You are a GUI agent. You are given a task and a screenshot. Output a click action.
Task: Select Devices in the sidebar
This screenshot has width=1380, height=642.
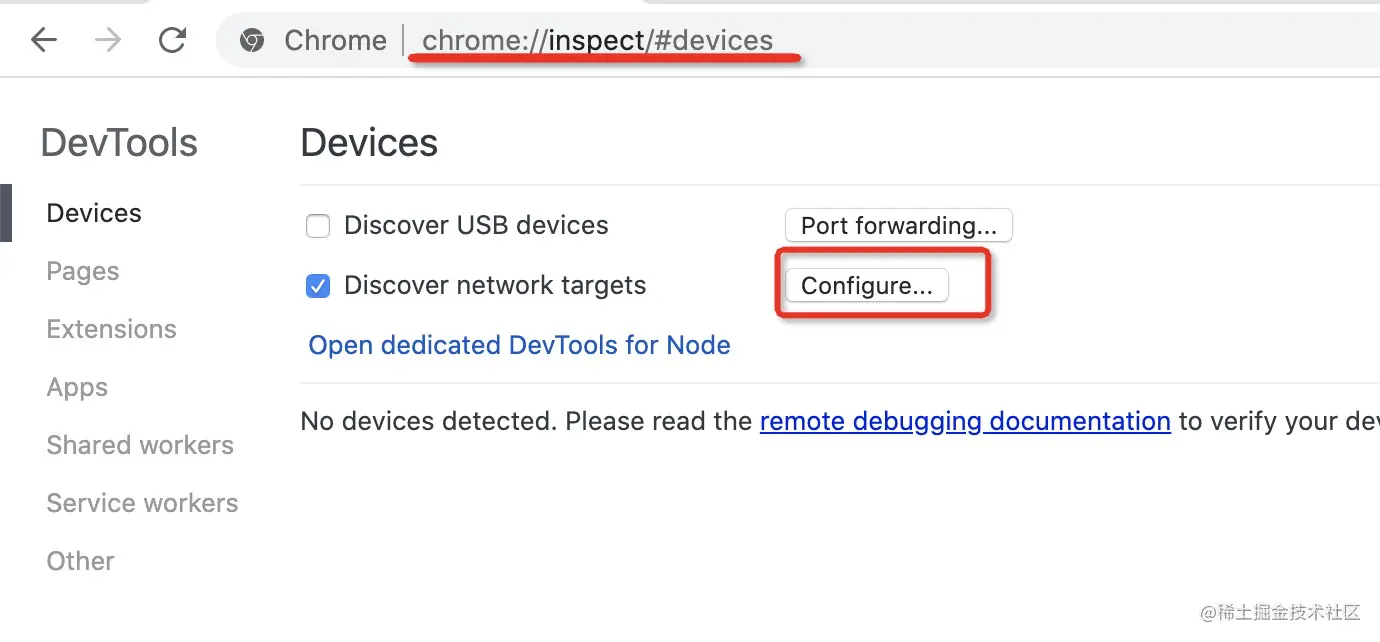94,213
